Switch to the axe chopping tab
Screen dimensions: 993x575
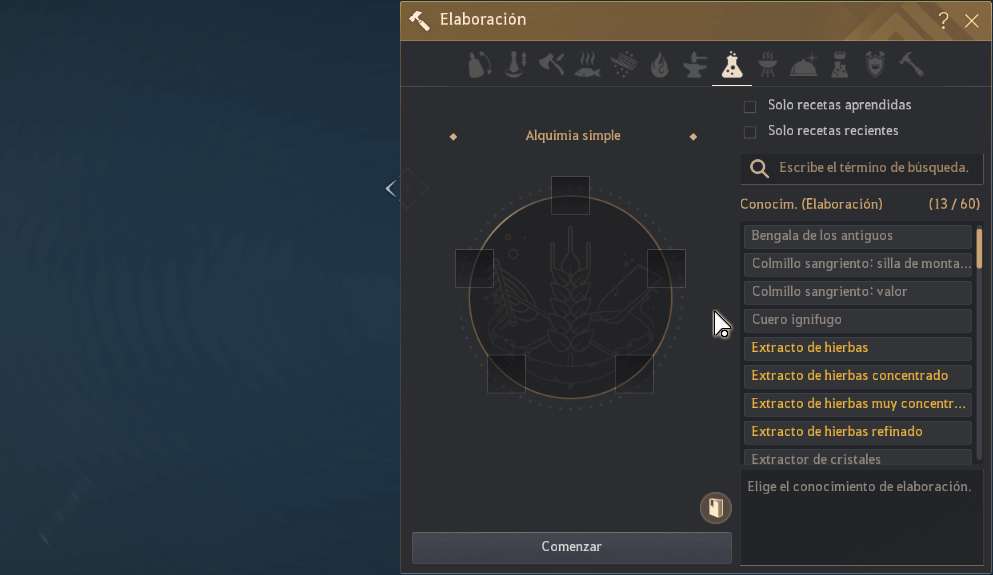point(551,66)
